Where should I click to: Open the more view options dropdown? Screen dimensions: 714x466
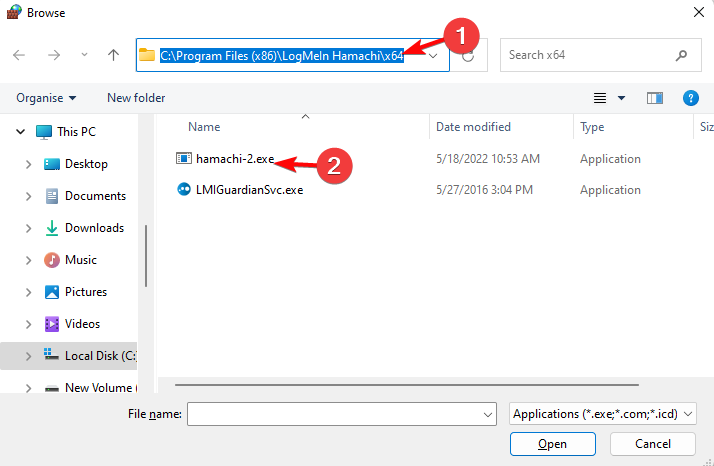621,98
